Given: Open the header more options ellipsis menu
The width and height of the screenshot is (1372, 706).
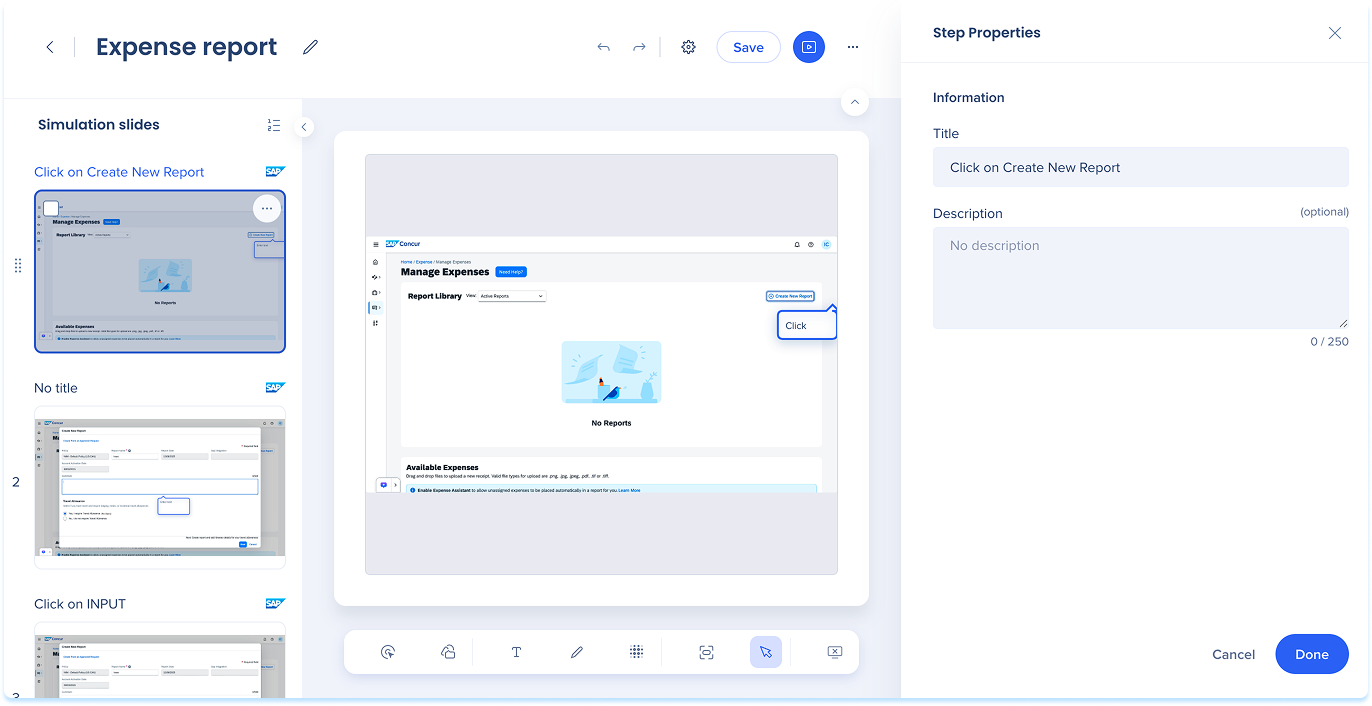Looking at the screenshot, I should point(853,47).
